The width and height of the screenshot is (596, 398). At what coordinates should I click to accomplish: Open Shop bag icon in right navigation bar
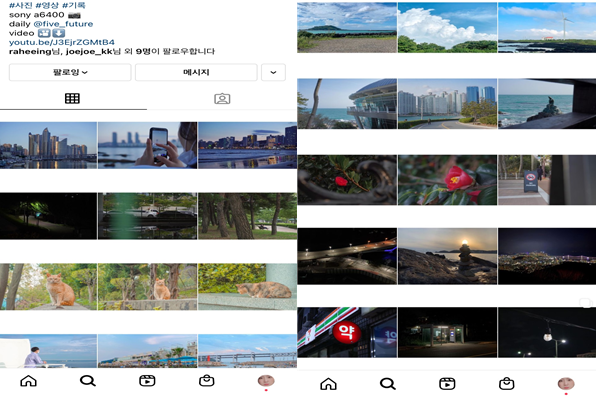[507, 384]
